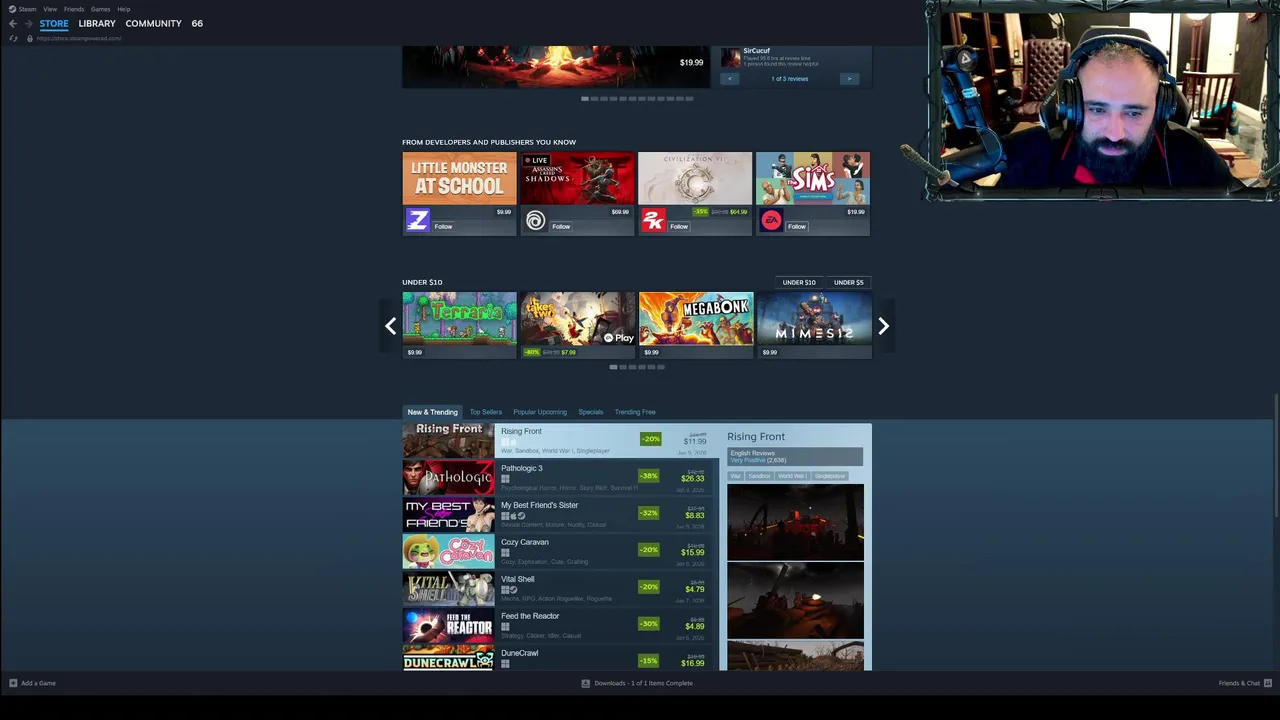This screenshot has width=1280, height=720.
Task: Click the Windows icon under Feed the Reactor
Action: pyautogui.click(x=505, y=627)
